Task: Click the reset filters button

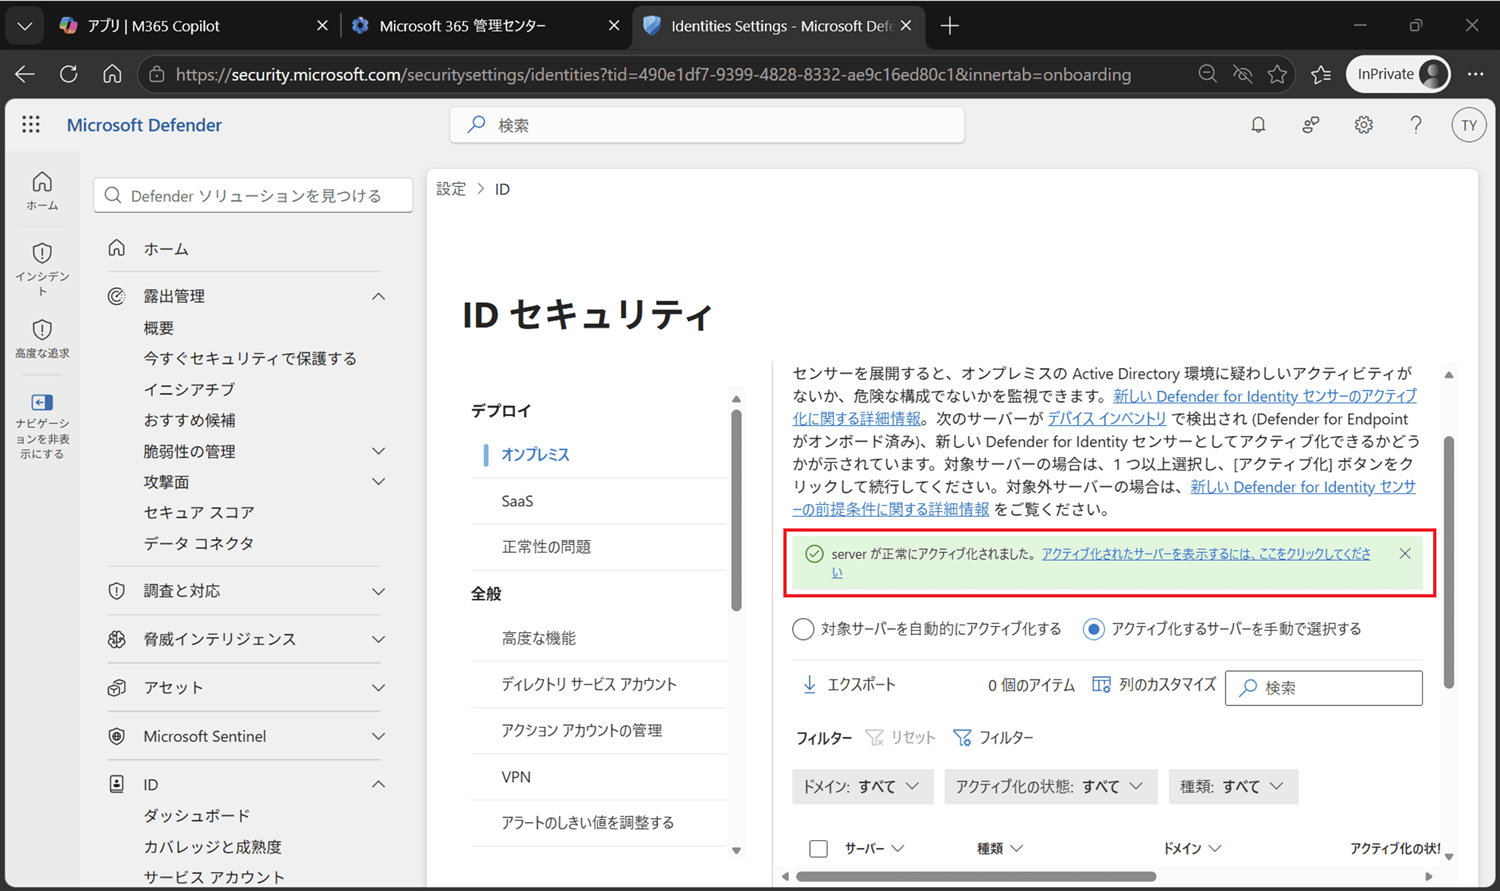Action: (900, 738)
